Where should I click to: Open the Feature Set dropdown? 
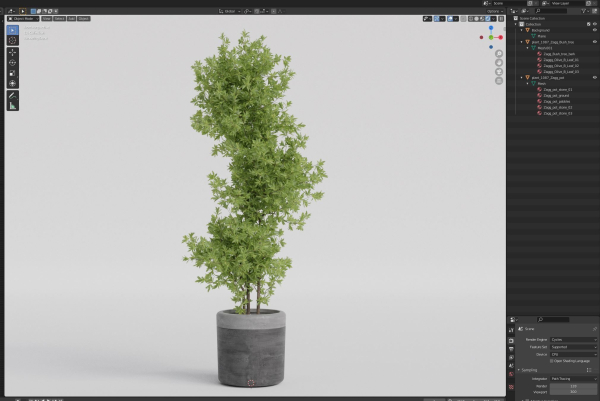573,347
